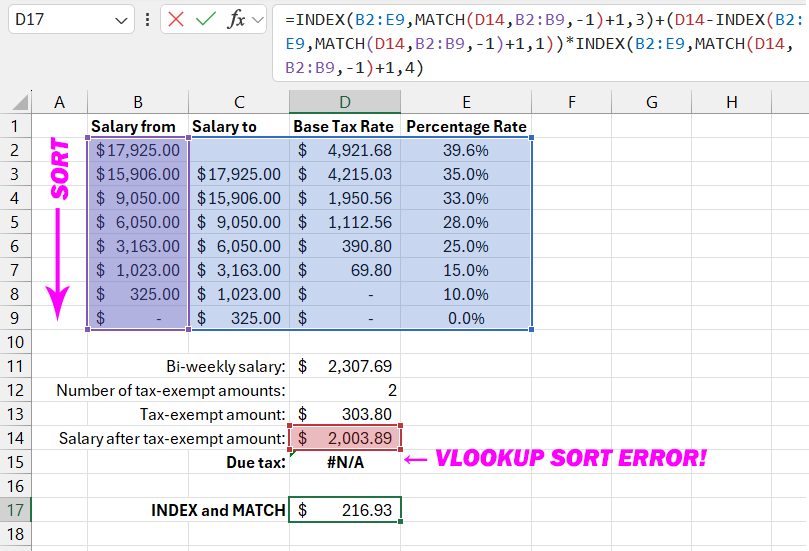Open the three-dot handle beside the Name Box
809x551 pixels.
point(148,20)
